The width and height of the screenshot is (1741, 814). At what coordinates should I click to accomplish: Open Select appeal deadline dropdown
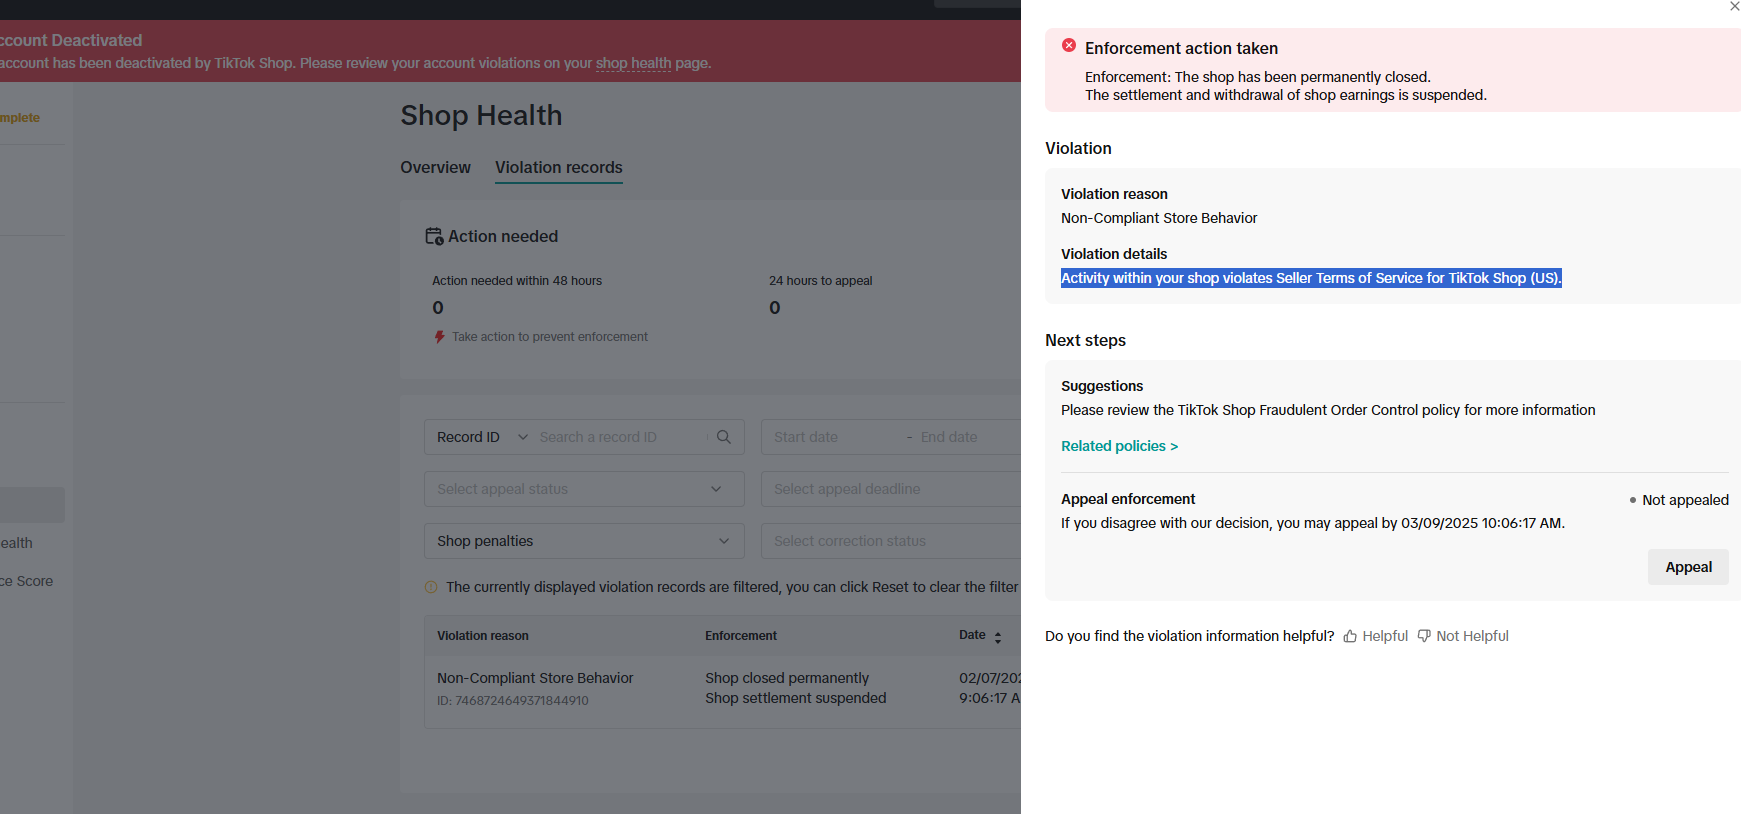point(891,489)
